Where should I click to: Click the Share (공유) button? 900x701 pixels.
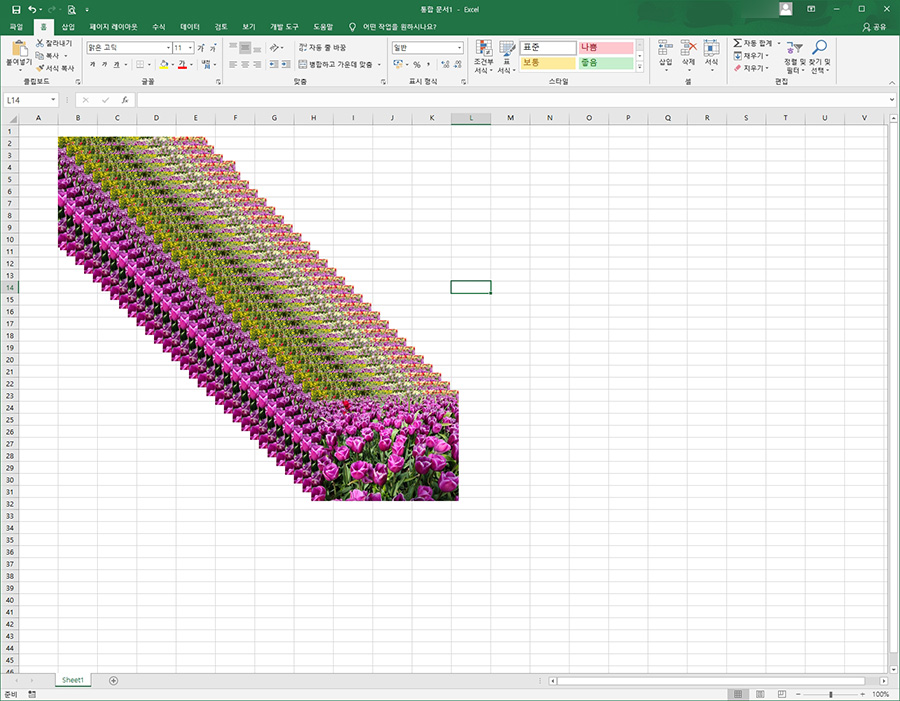pos(875,26)
